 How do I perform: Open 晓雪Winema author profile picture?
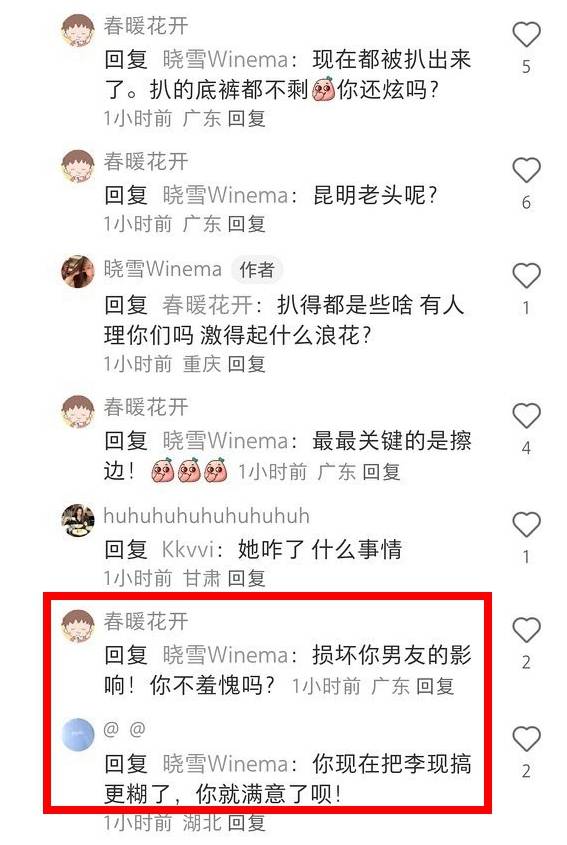[78, 272]
